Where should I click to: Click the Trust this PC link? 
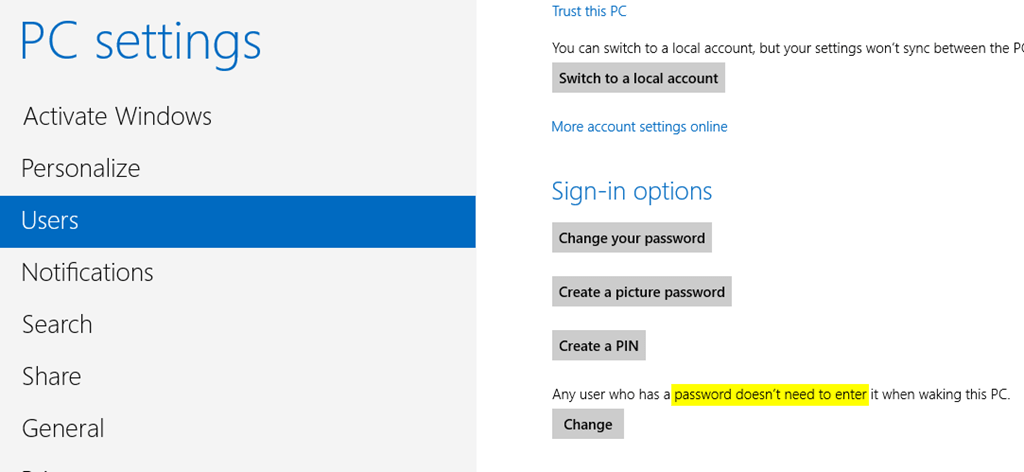tap(589, 12)
